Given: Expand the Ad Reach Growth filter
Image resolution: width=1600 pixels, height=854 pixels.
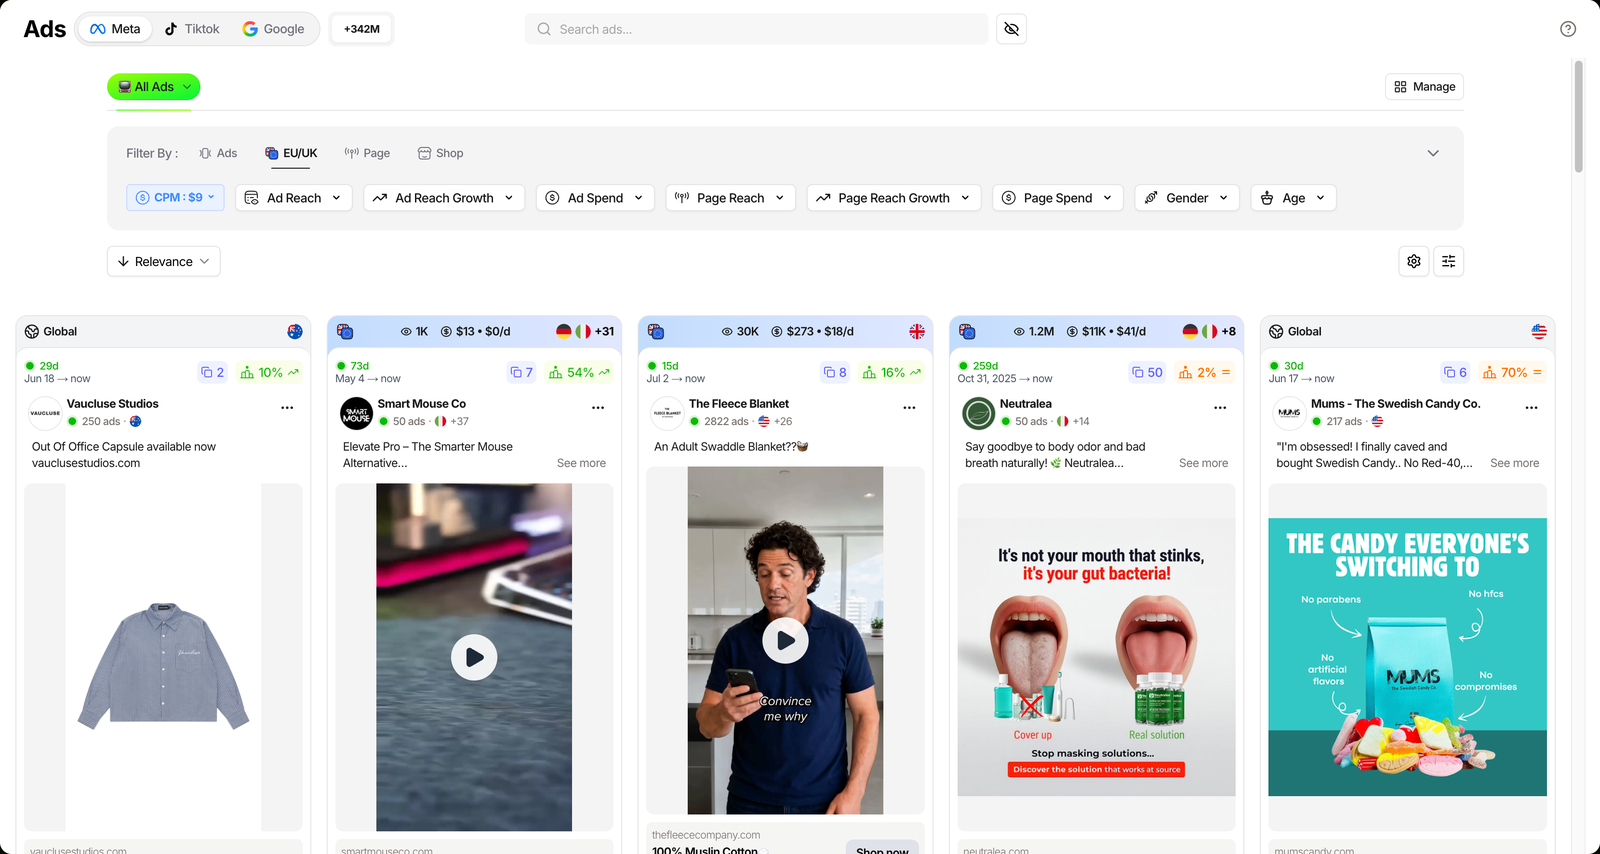Looking at the screenshot, I should pos(444,198).
